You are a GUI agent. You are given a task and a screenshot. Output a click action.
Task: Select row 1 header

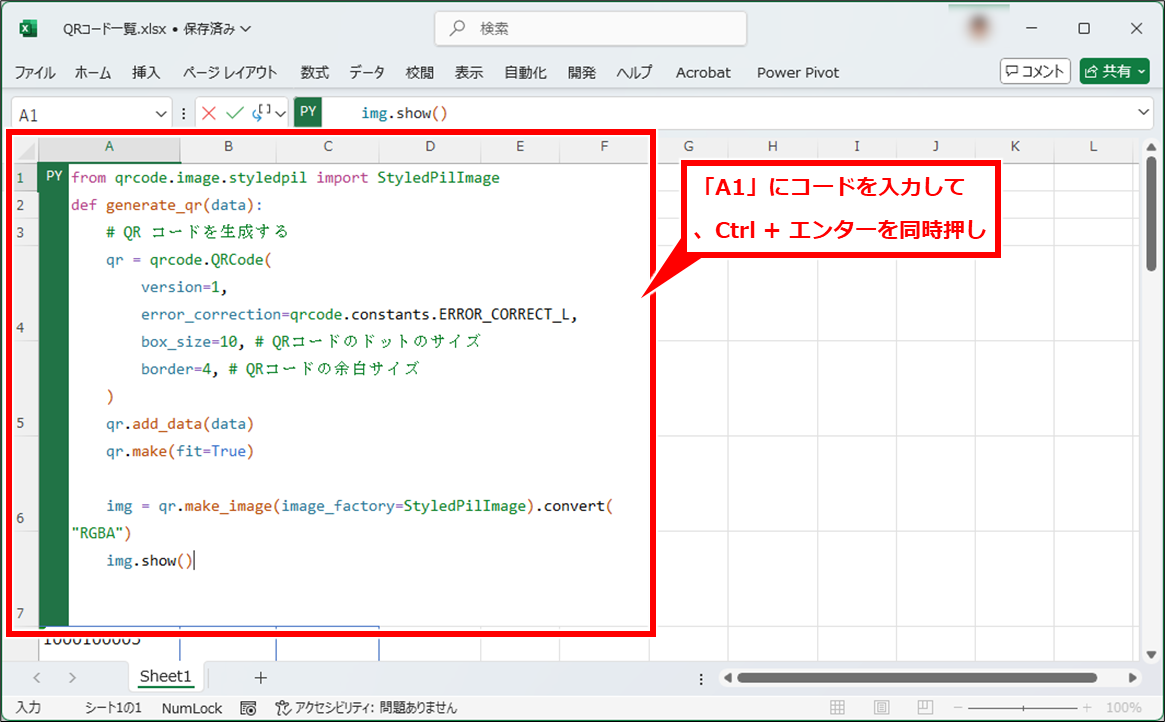pyautogui.click(x=21, y=178)
